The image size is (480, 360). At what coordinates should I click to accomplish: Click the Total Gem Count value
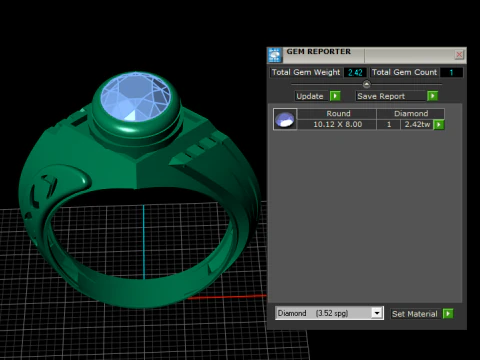(x=451, y=73)
